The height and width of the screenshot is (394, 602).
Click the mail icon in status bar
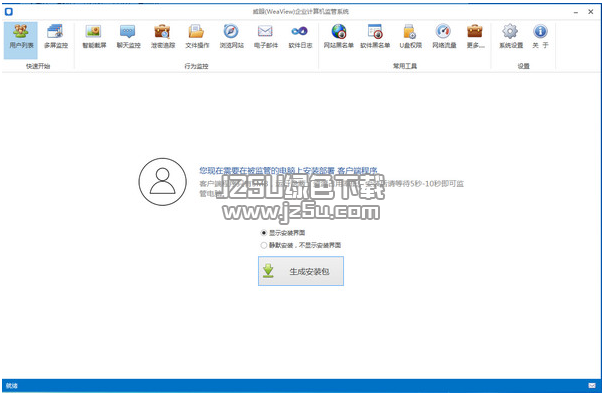point(592,386)
